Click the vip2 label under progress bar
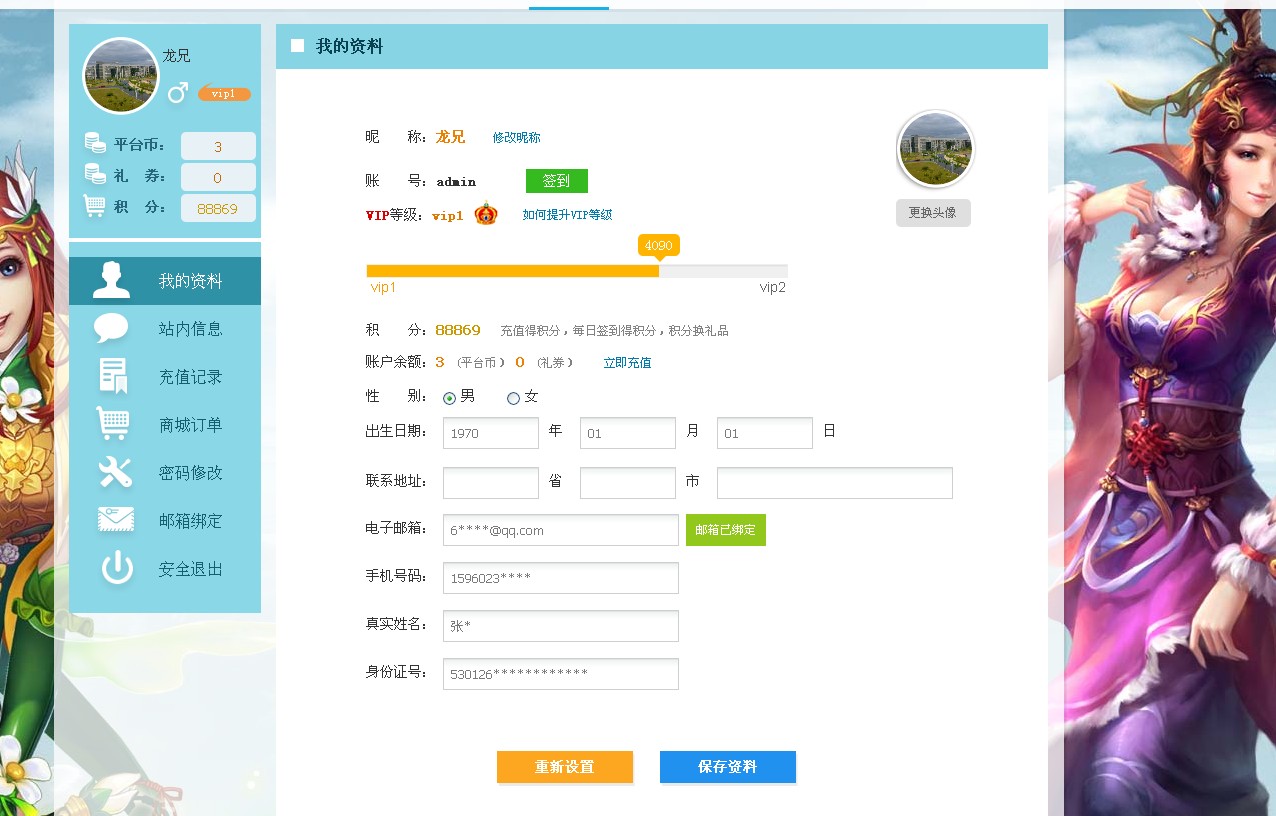1276x816 pixels. pos(773,288)
